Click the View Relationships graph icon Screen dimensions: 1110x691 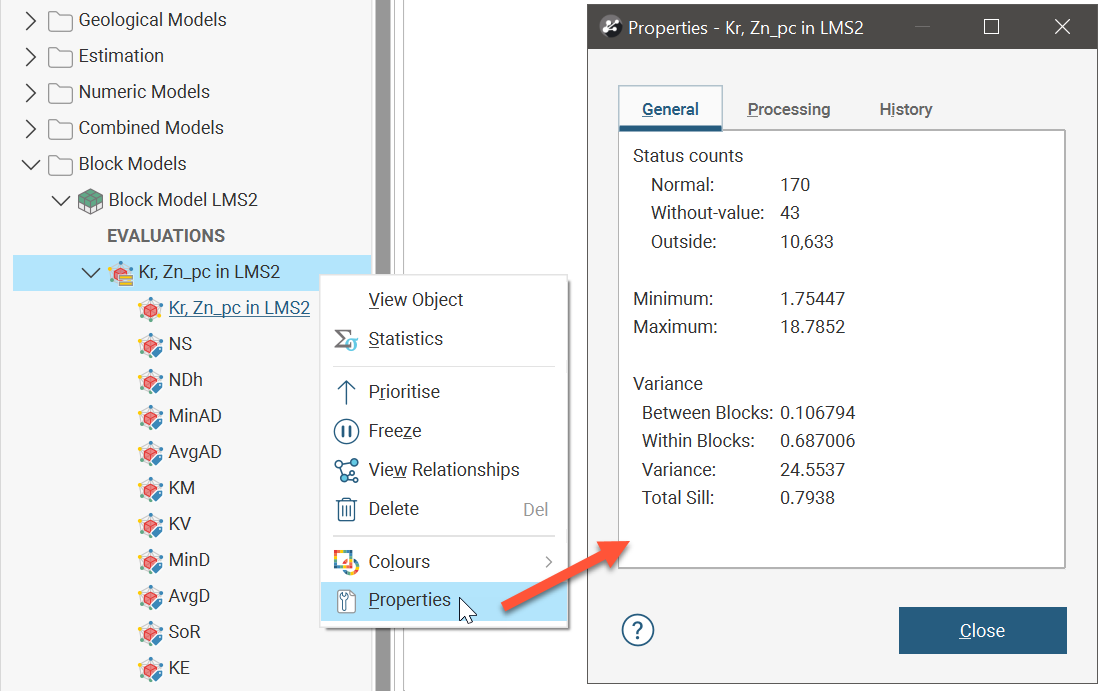click(346, 470)
